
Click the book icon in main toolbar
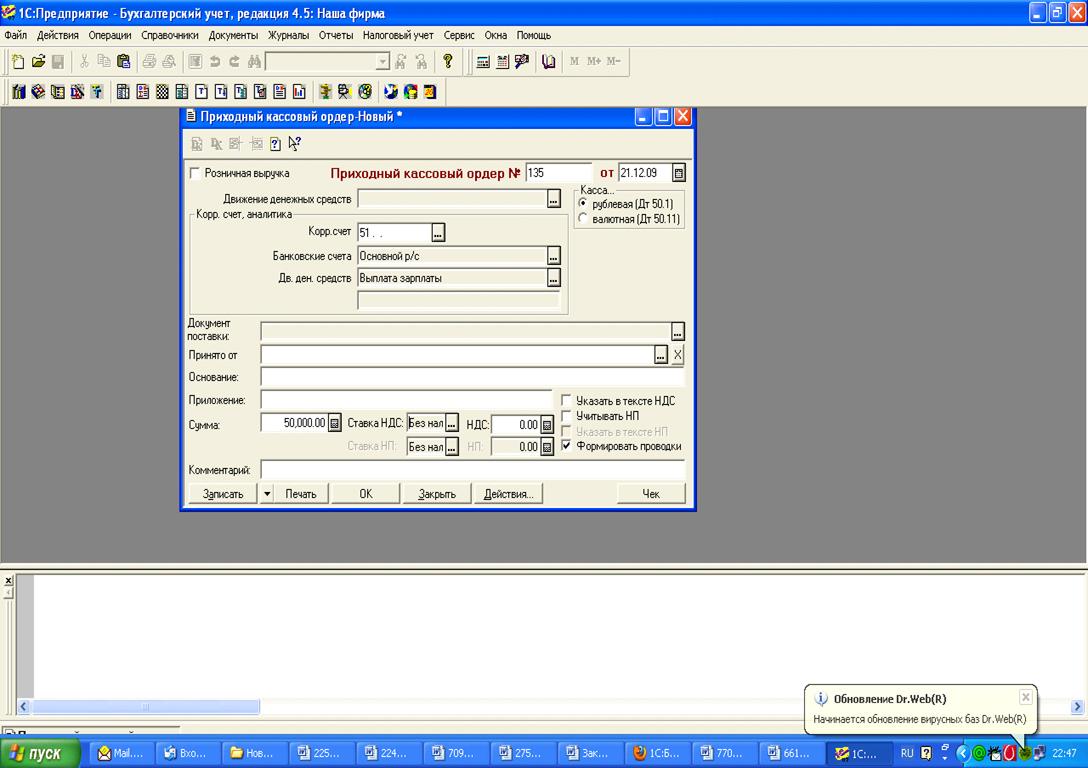pyautogui.click(x=548, y=62)
